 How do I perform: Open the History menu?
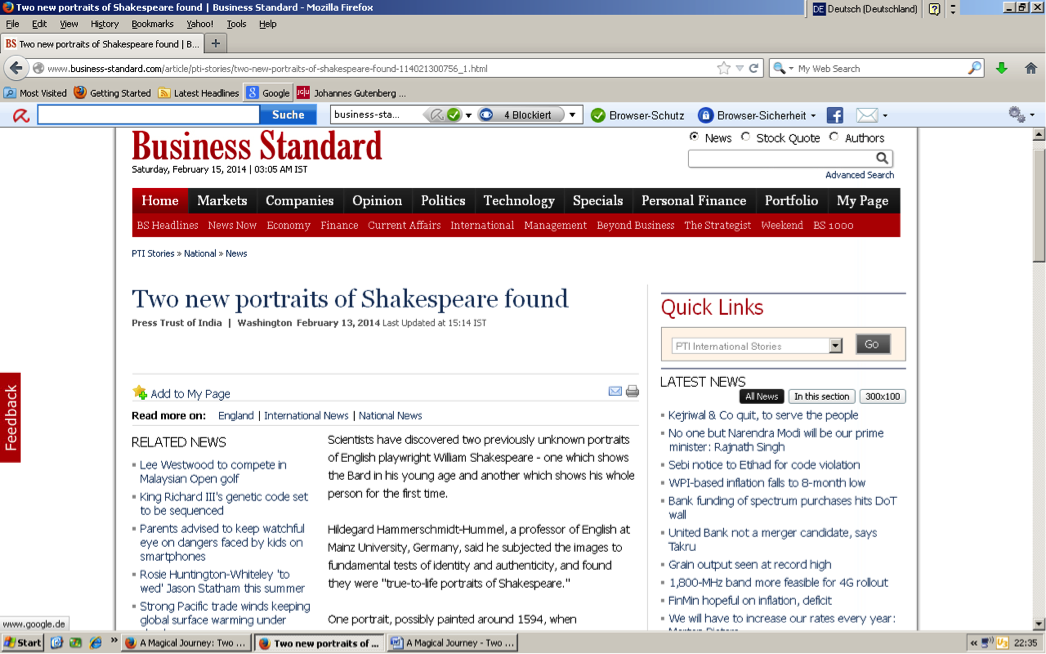point(104,24)
